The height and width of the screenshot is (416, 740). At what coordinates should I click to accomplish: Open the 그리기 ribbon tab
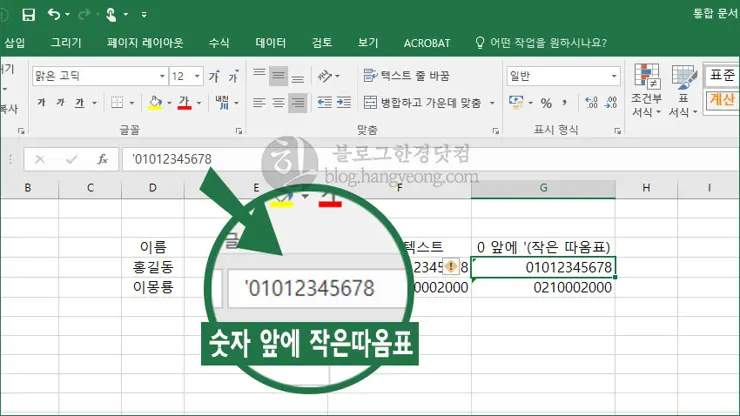coord(66,43)
